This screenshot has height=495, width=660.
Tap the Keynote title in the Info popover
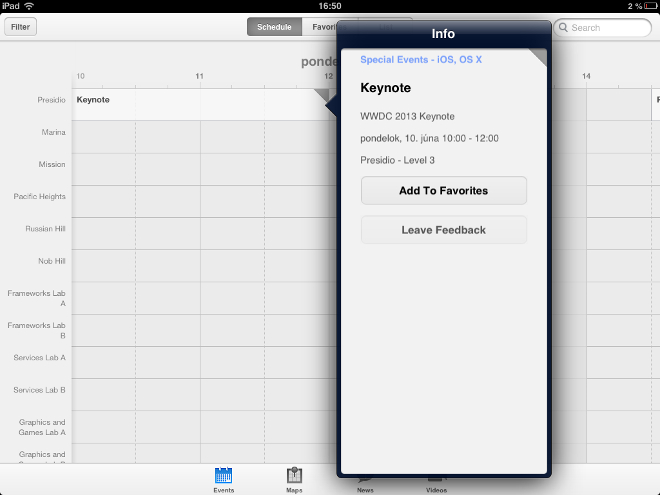coord(386,88)
